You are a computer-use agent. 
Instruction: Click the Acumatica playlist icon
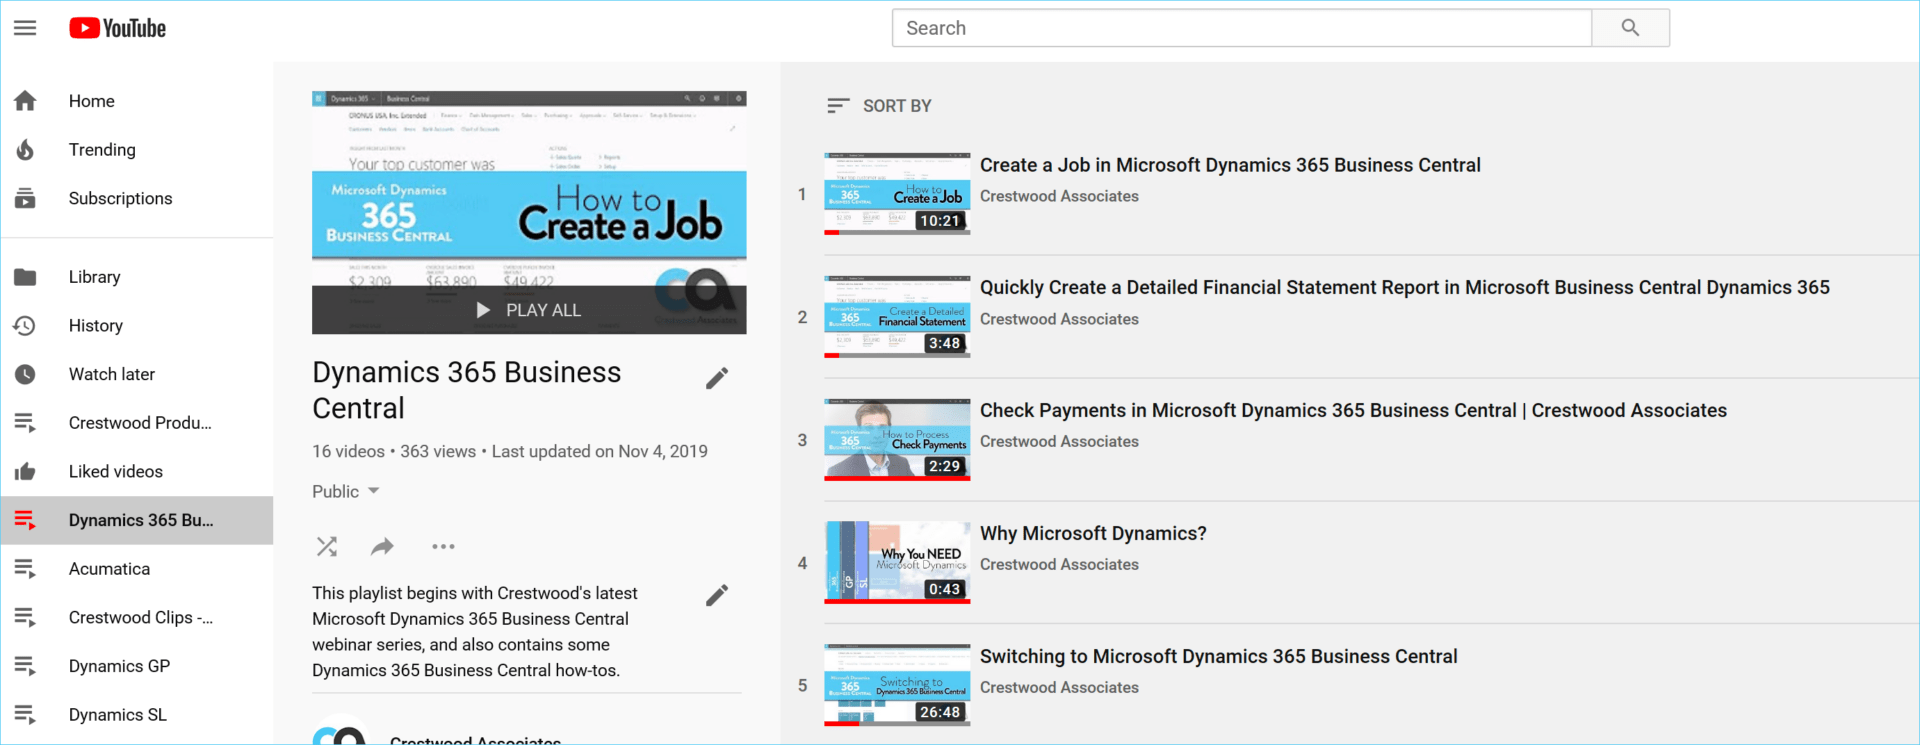(x=25, y=569)
